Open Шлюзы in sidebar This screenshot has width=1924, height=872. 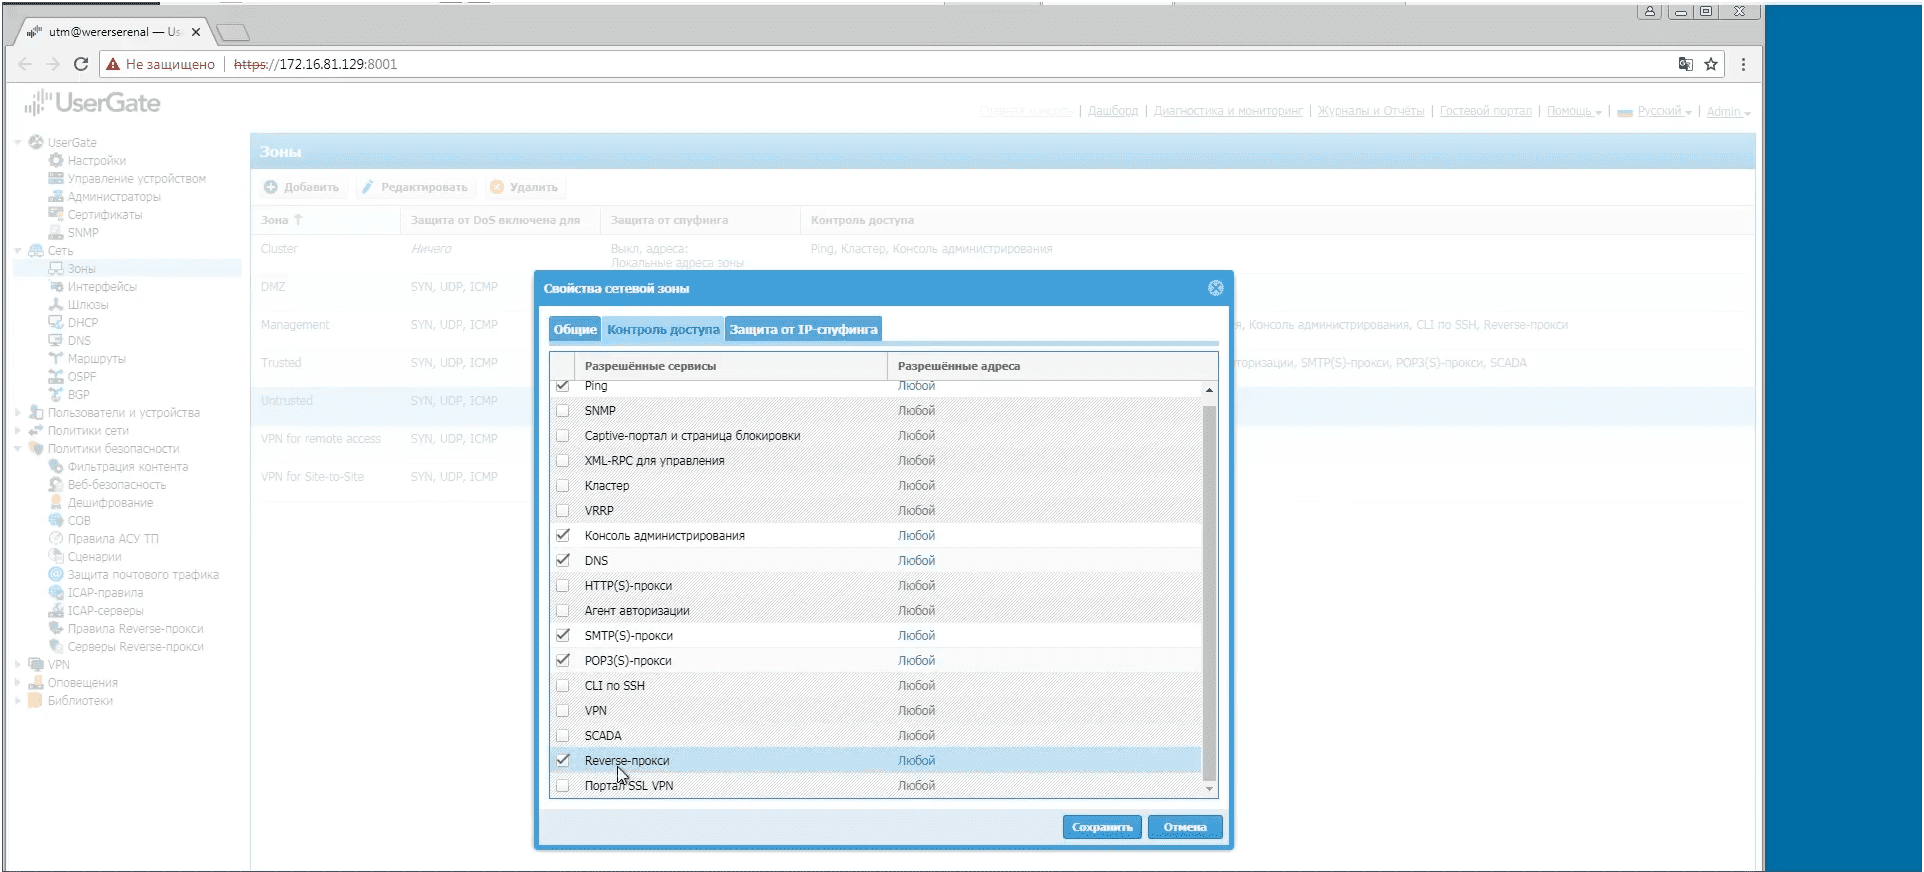click(x=88, y=305)
